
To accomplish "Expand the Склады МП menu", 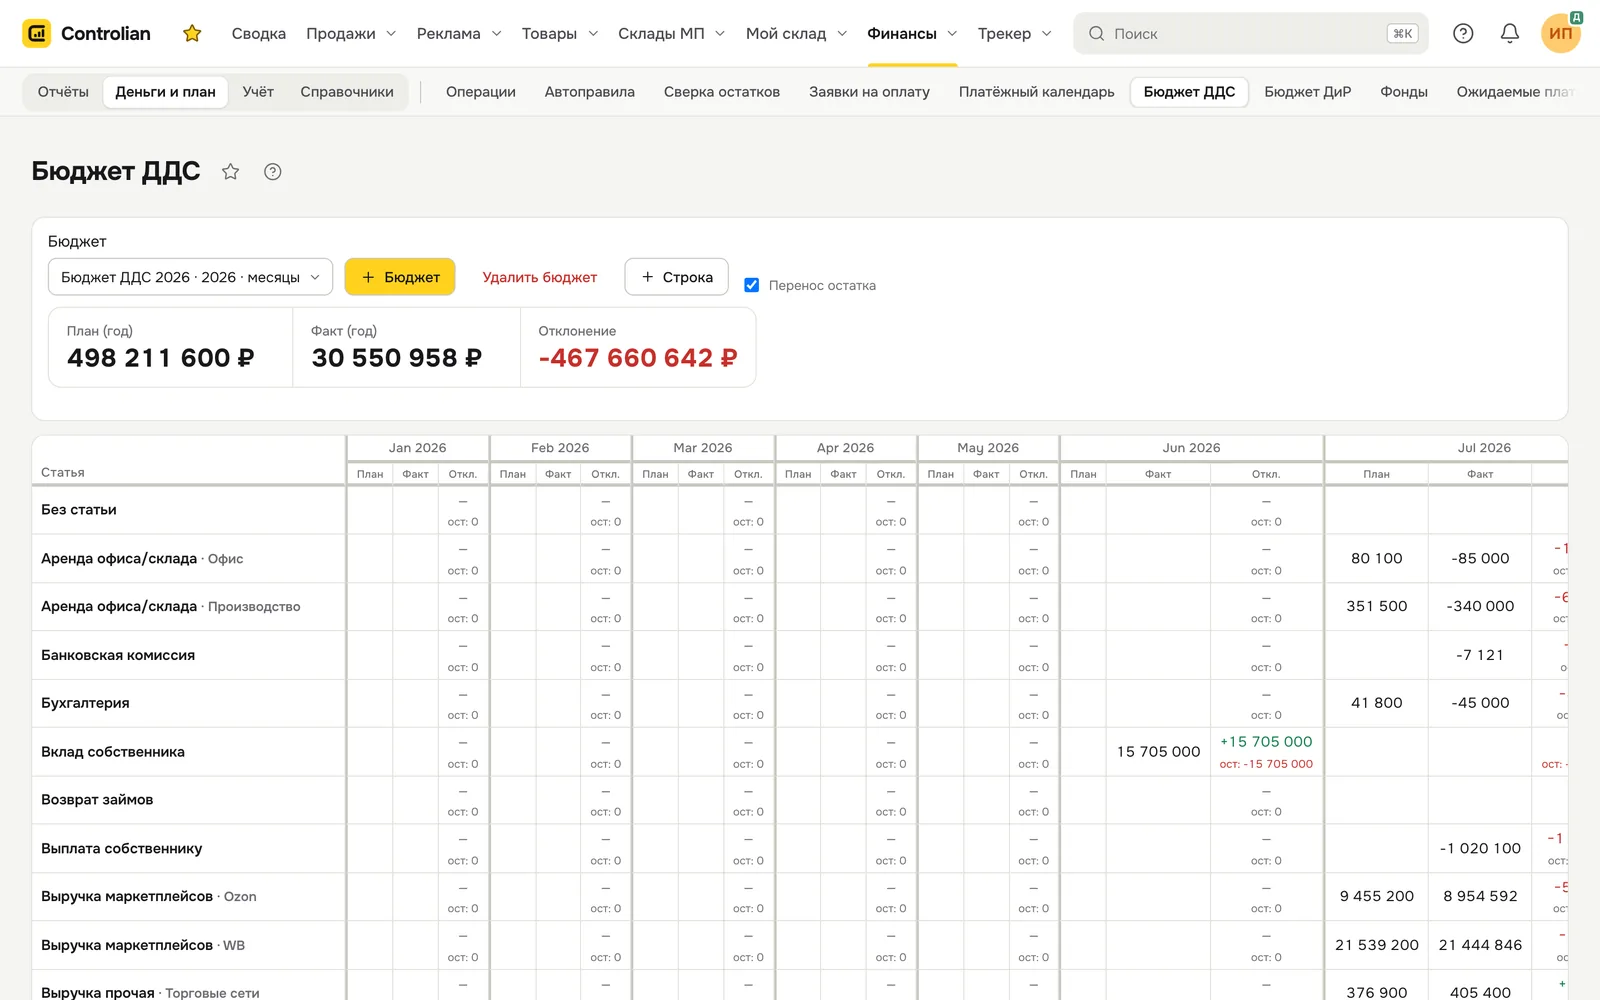I will [x=671, y=34].
